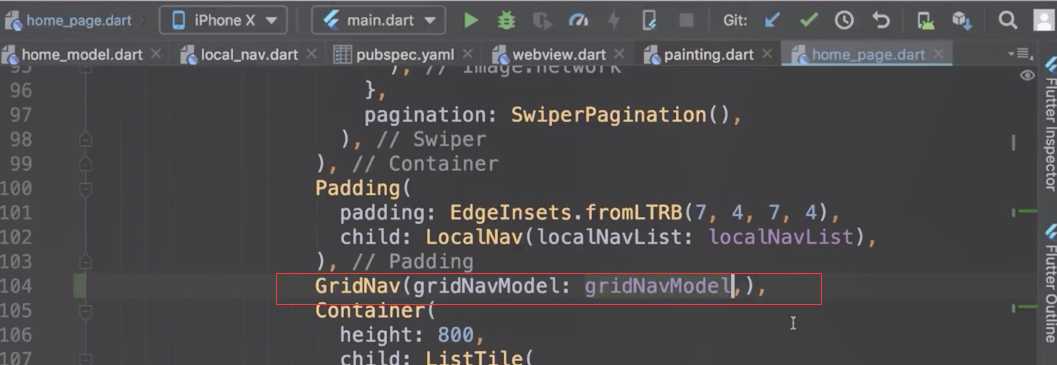The width and height of the screenshot is (1057, 365).
Task: Click the home_page.dart breadcrumb in navigation bar
Action: (69, 20)
